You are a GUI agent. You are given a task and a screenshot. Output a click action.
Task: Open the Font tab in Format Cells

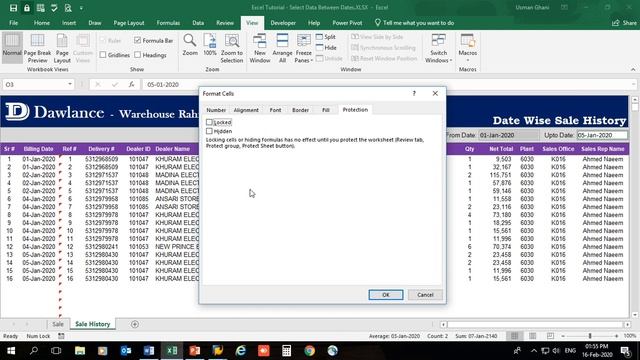click(276, 110)
